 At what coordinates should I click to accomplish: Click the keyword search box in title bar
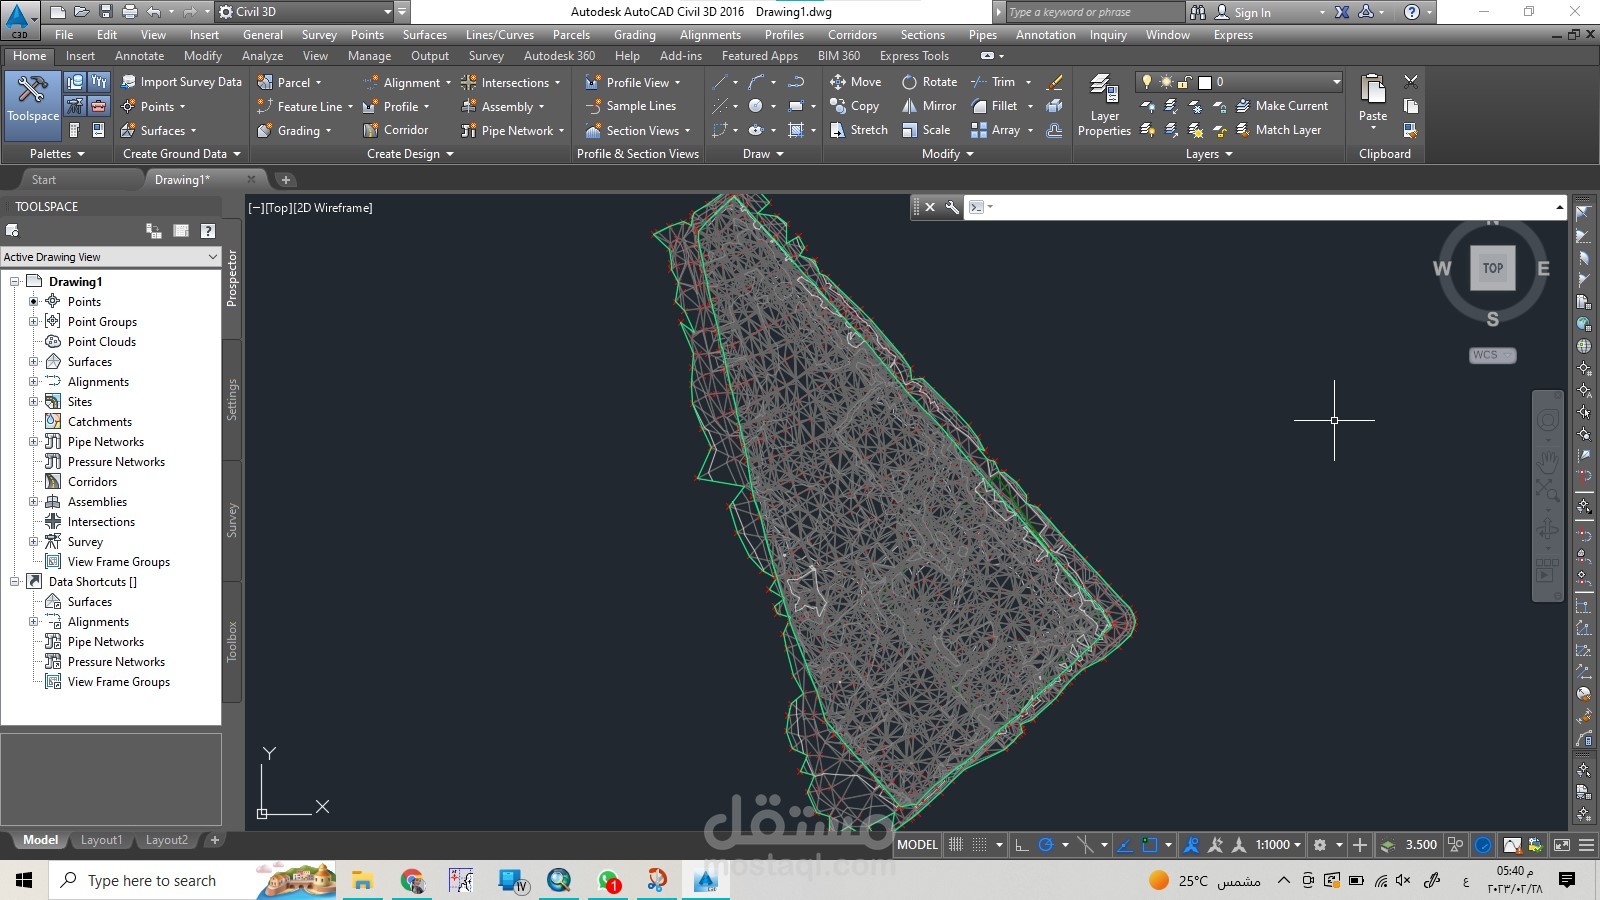(1094, 12)
